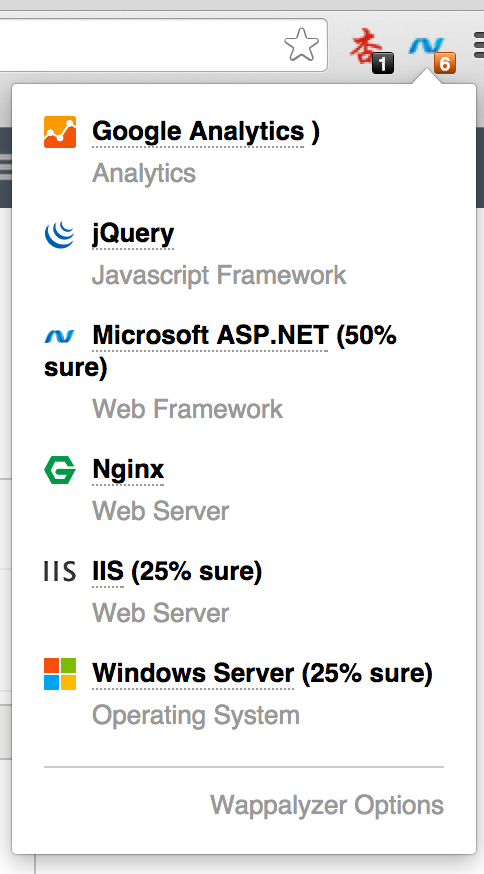Click the Google Analytics orange chart icon

tap(60, 132)
